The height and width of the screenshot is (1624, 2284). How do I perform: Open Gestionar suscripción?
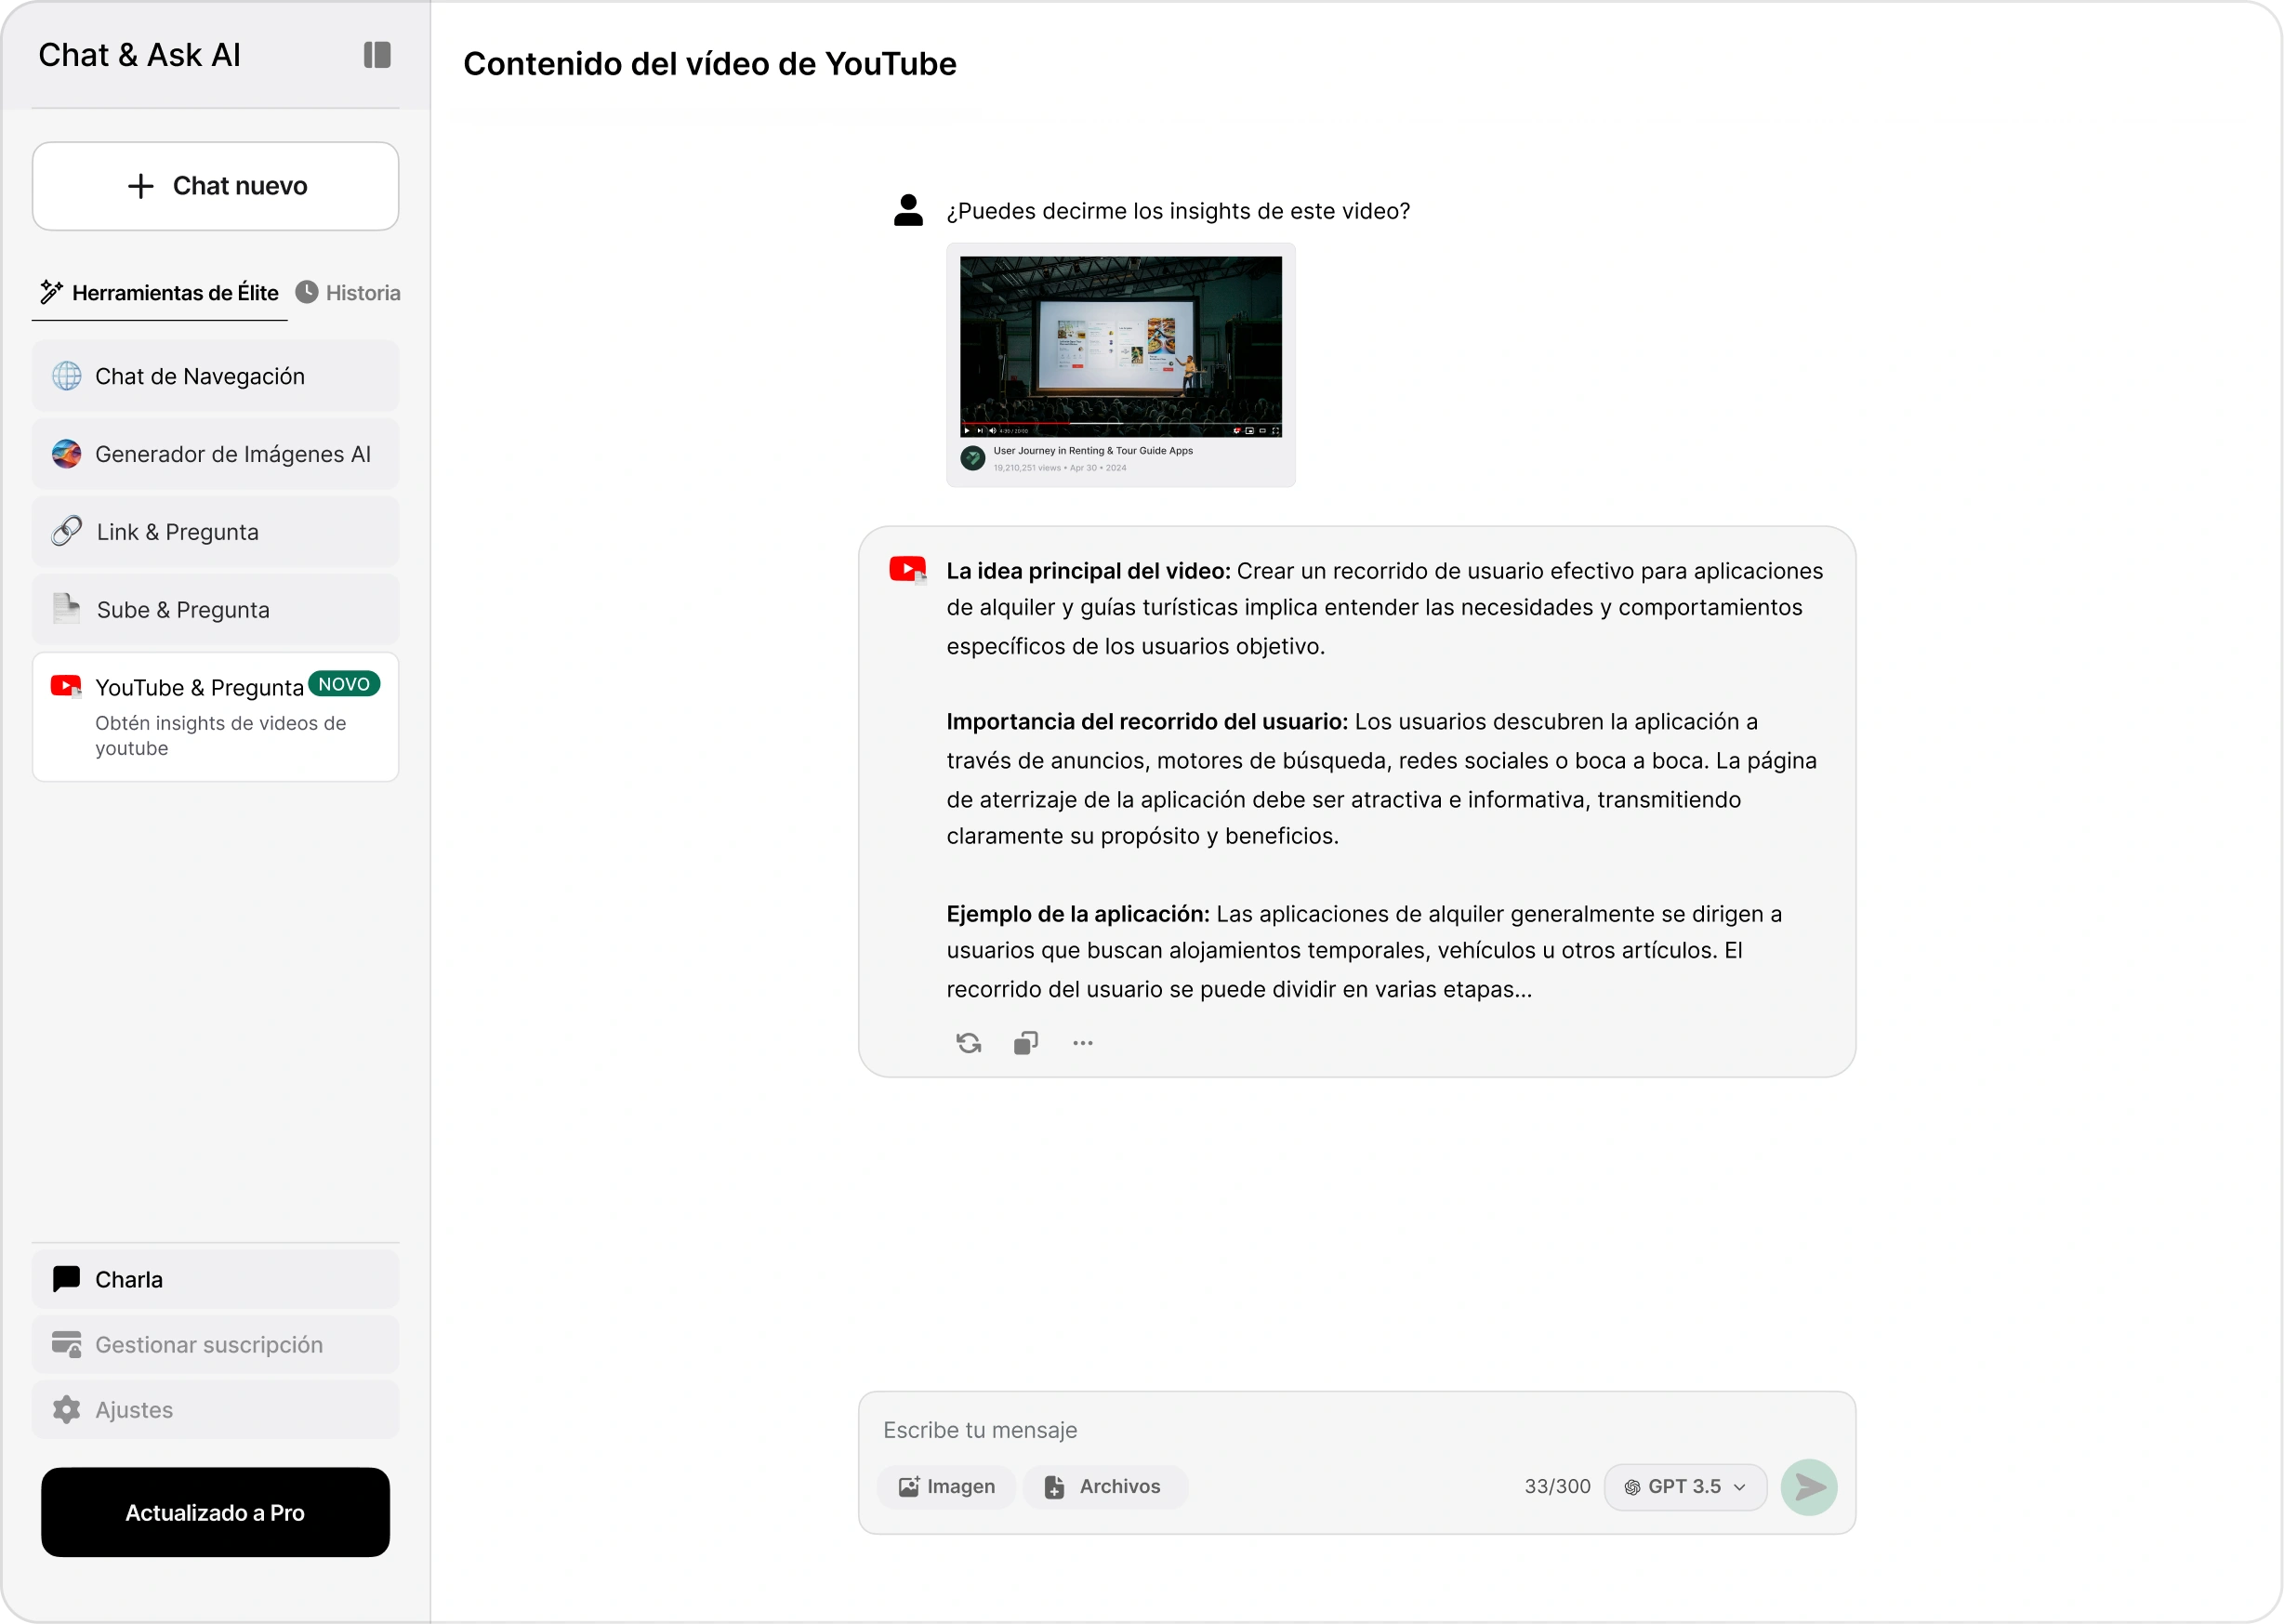(x=216, y=1345)
